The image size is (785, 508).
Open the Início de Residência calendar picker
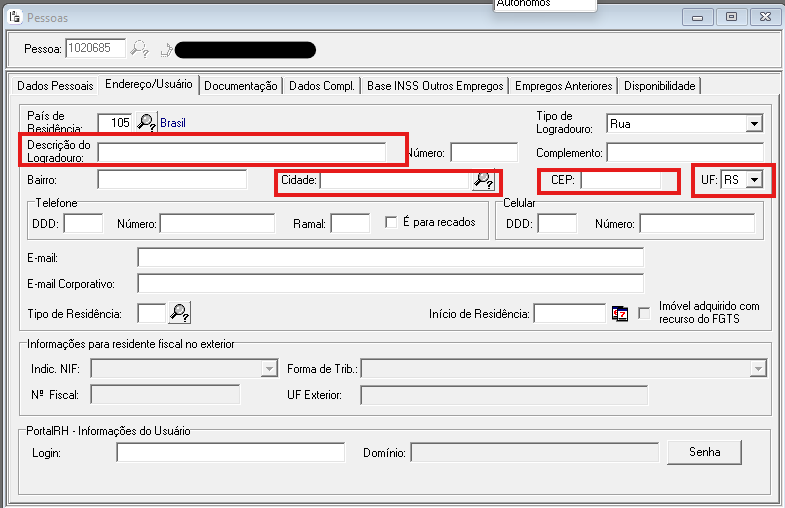tap(620, 313)
